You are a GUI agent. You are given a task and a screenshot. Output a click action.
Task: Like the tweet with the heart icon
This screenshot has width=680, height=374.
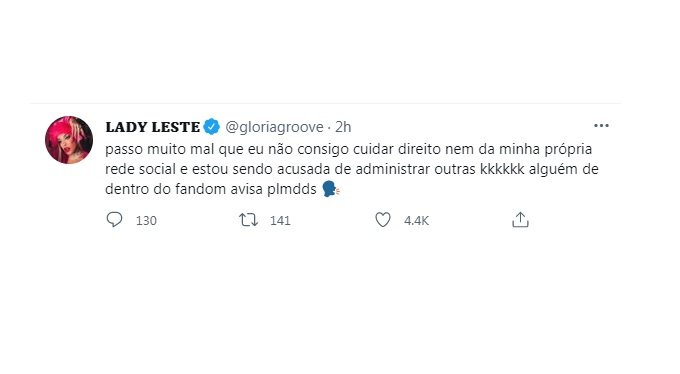tap(383, 220)
